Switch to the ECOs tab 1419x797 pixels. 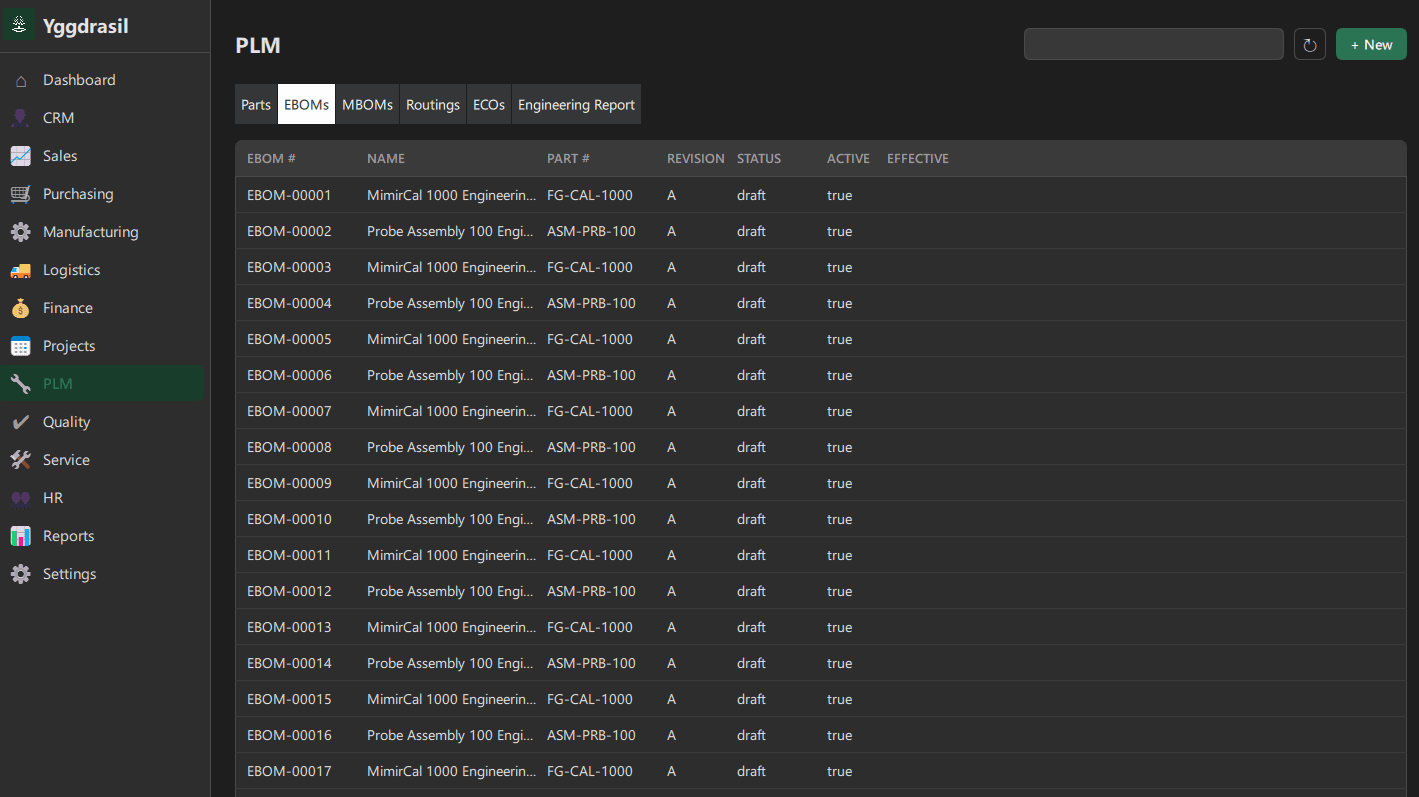pos(488,104)
